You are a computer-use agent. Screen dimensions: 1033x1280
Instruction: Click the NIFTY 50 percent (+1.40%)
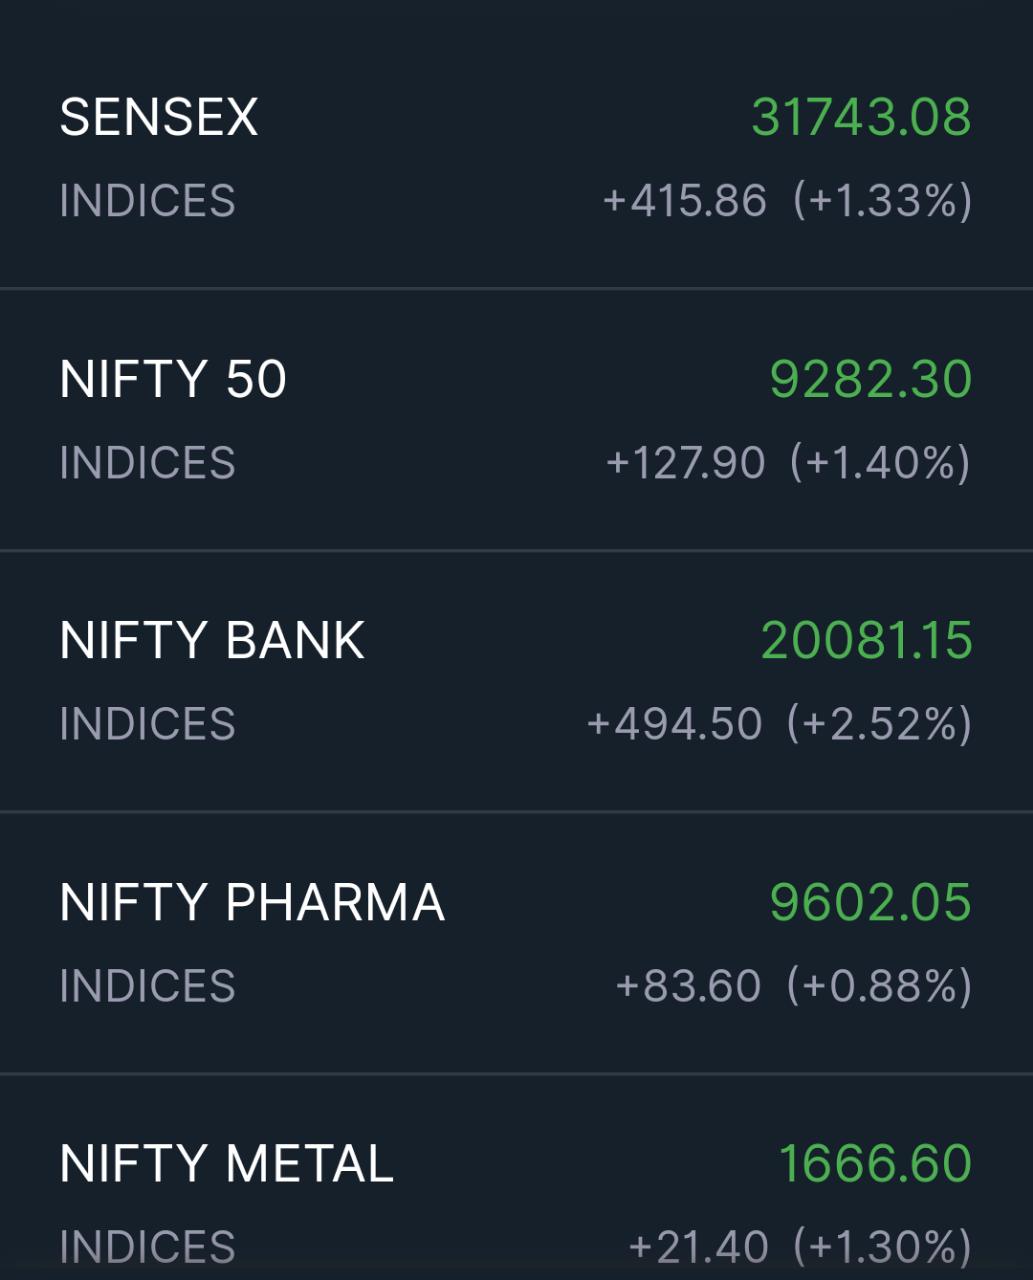click(880, 463)
